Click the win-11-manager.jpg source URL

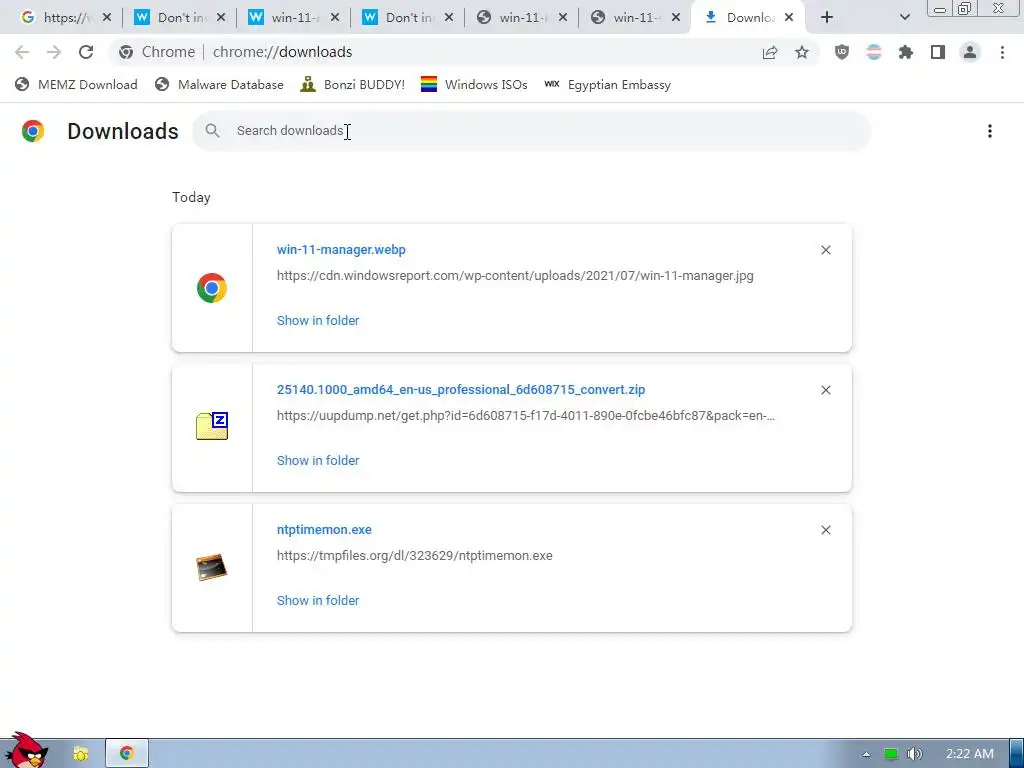(x=515, y=276)
